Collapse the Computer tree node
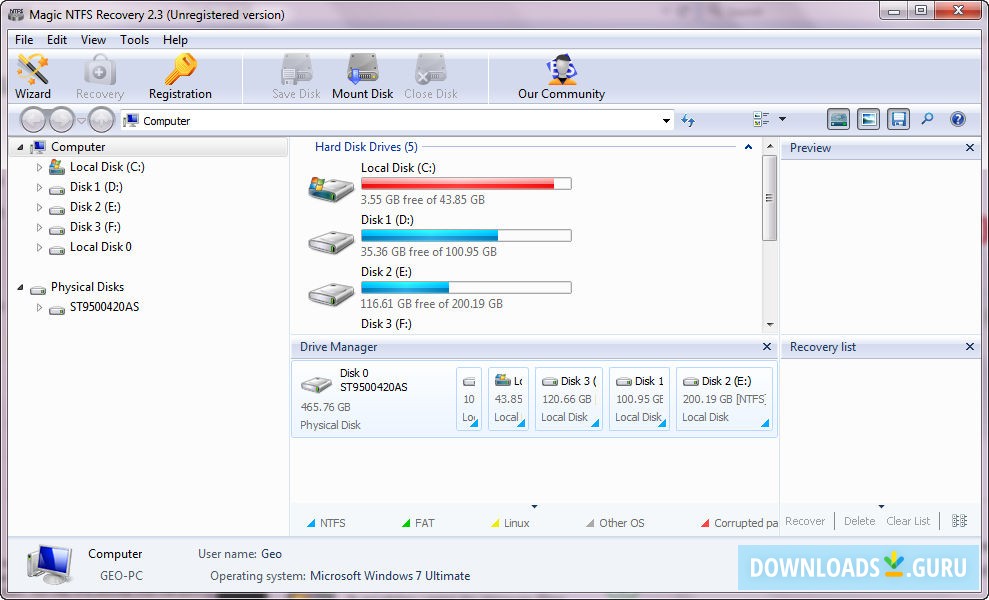Viewport: 989px width, 600px height. [x=20, y=148]
